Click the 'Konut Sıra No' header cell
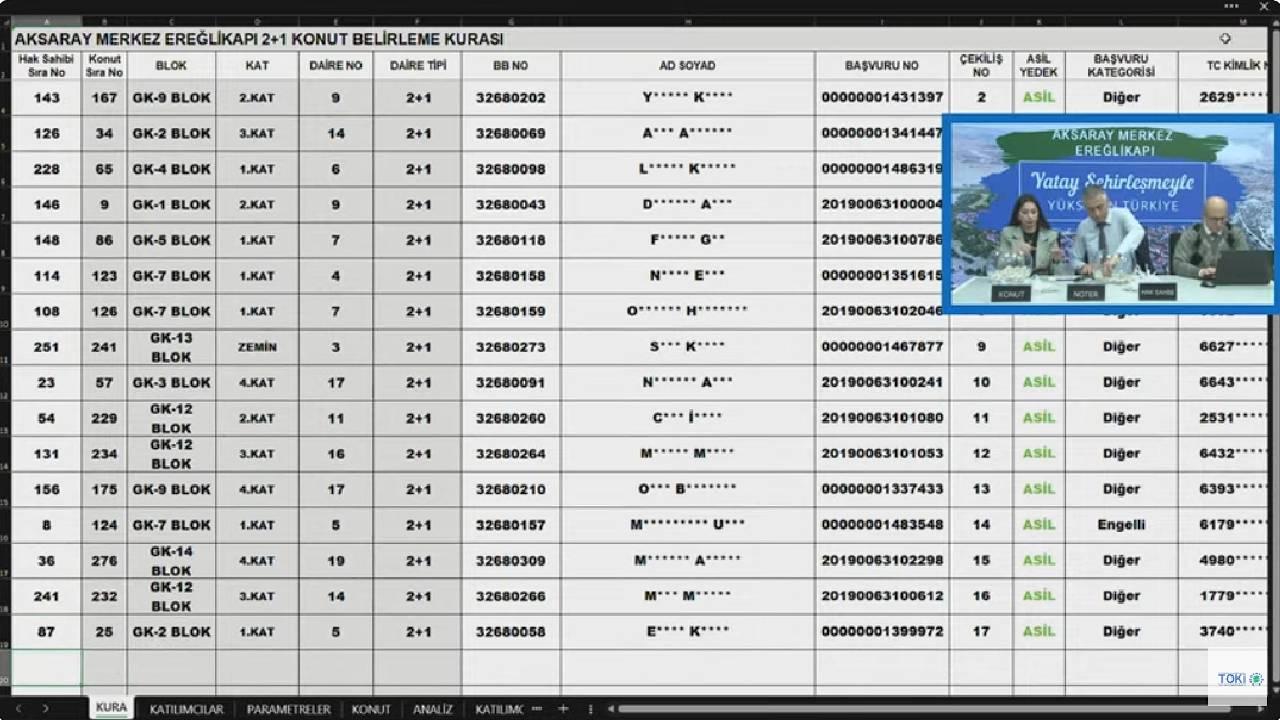 point(105,66)
